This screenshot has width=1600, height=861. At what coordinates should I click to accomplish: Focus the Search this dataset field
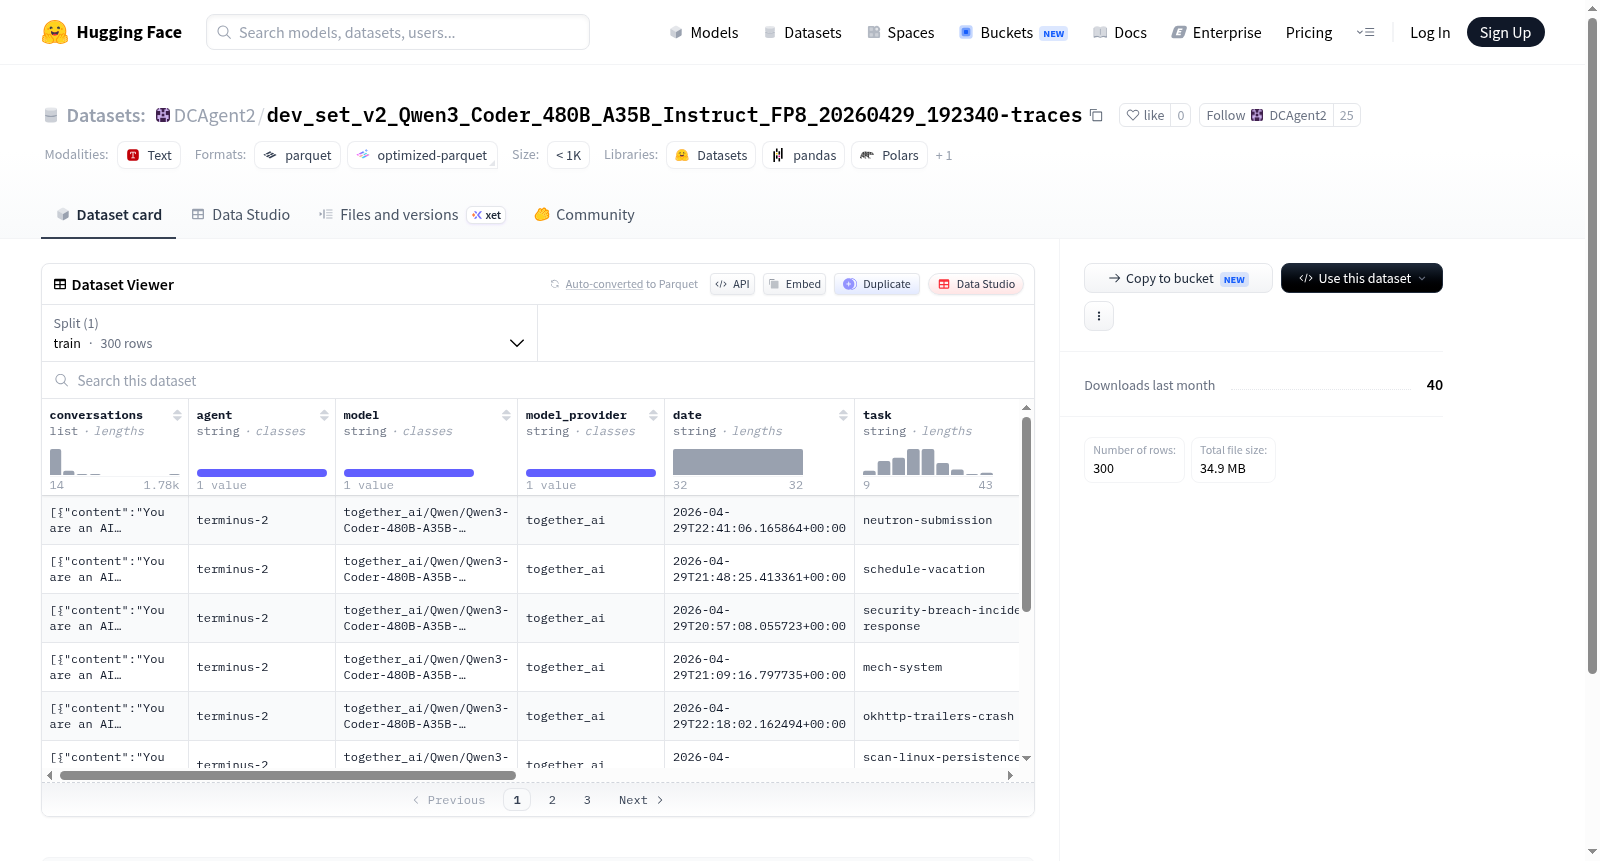click(538, 381)
